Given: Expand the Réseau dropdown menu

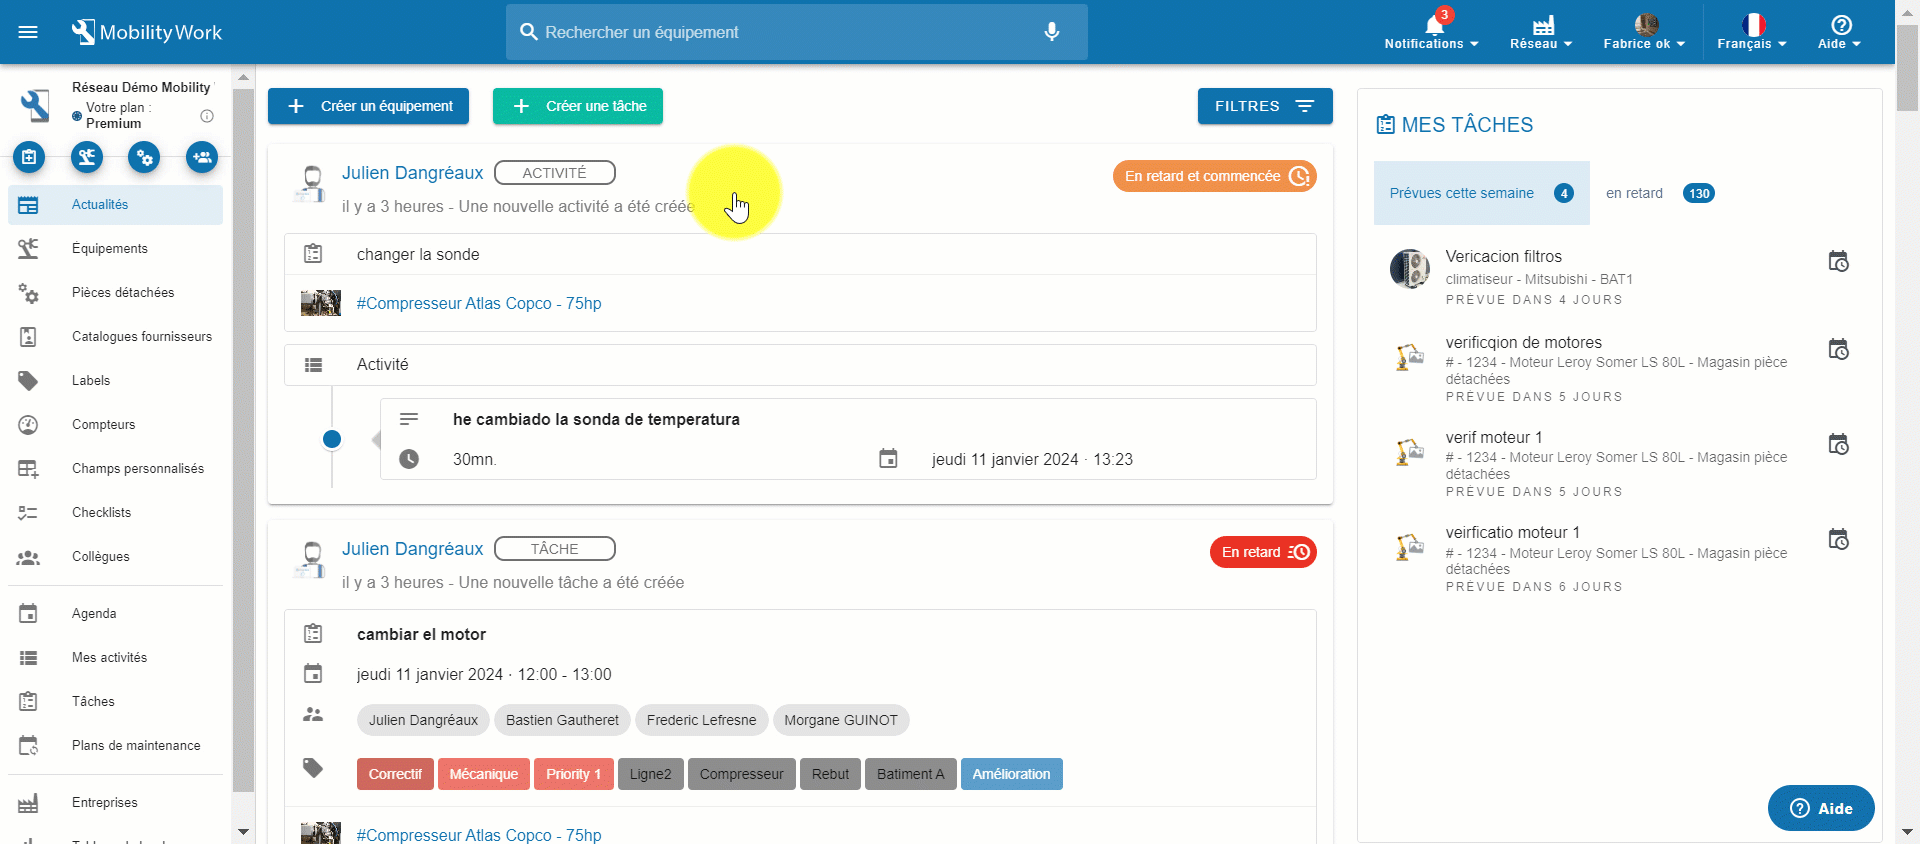Looking at the screenshot, I should pyautogui.click(x=1541, y=32).
